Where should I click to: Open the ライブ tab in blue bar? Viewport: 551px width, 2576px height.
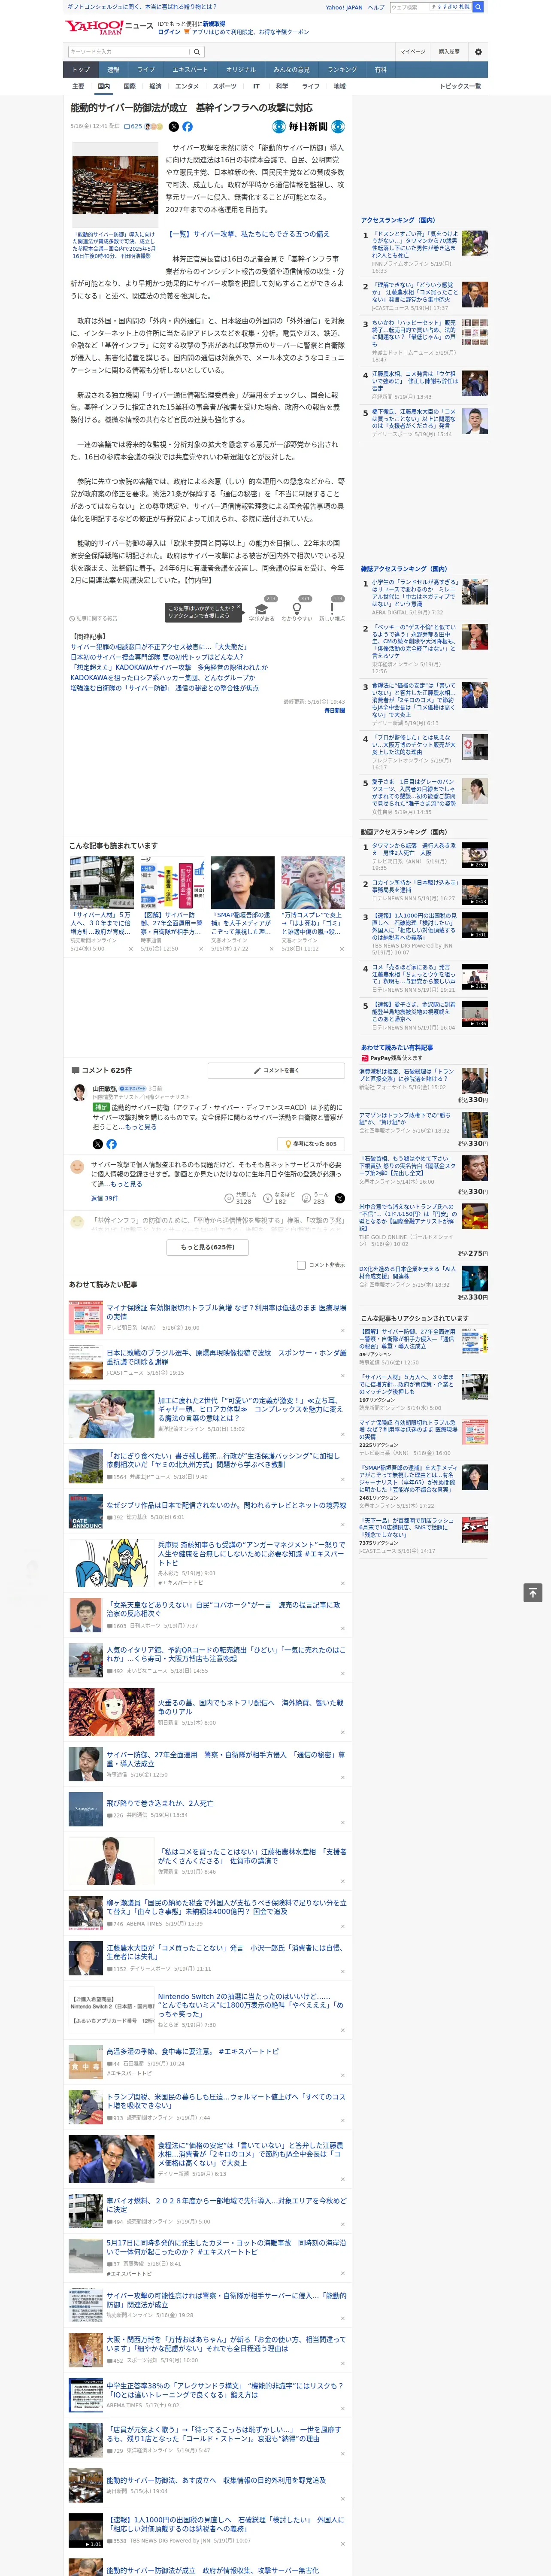click(x=146, y=70)
